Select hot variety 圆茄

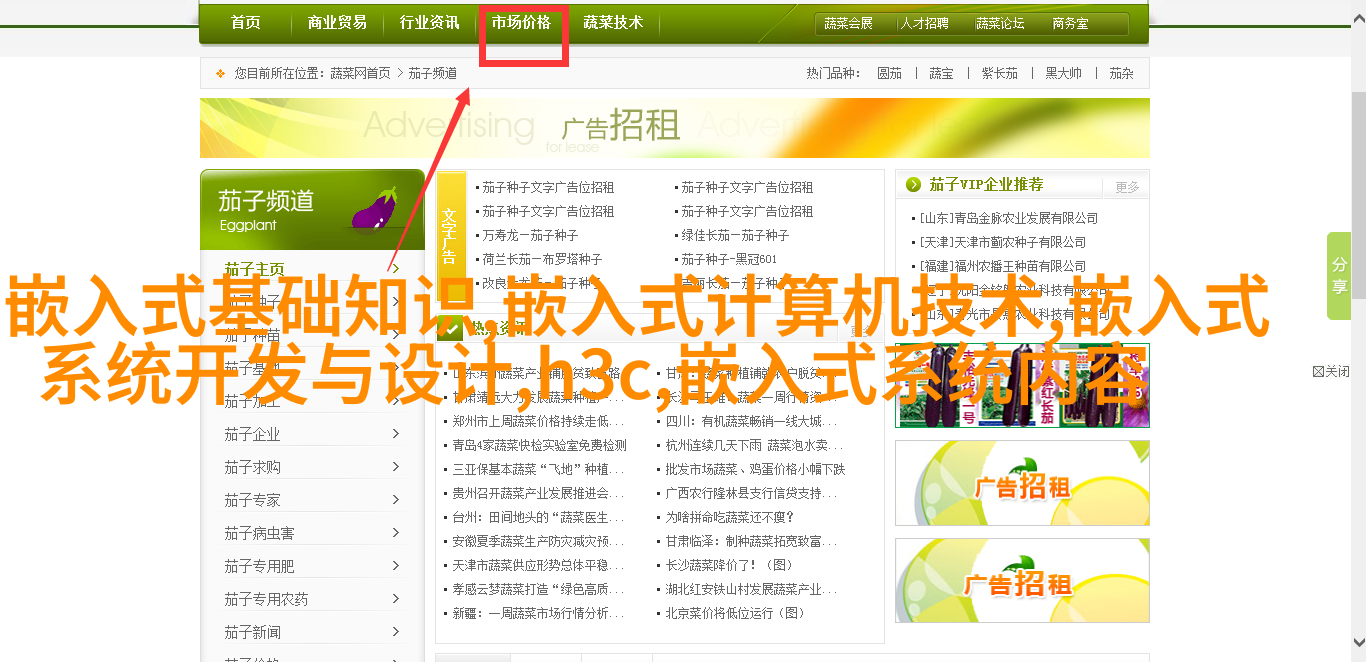click(889, 73)
